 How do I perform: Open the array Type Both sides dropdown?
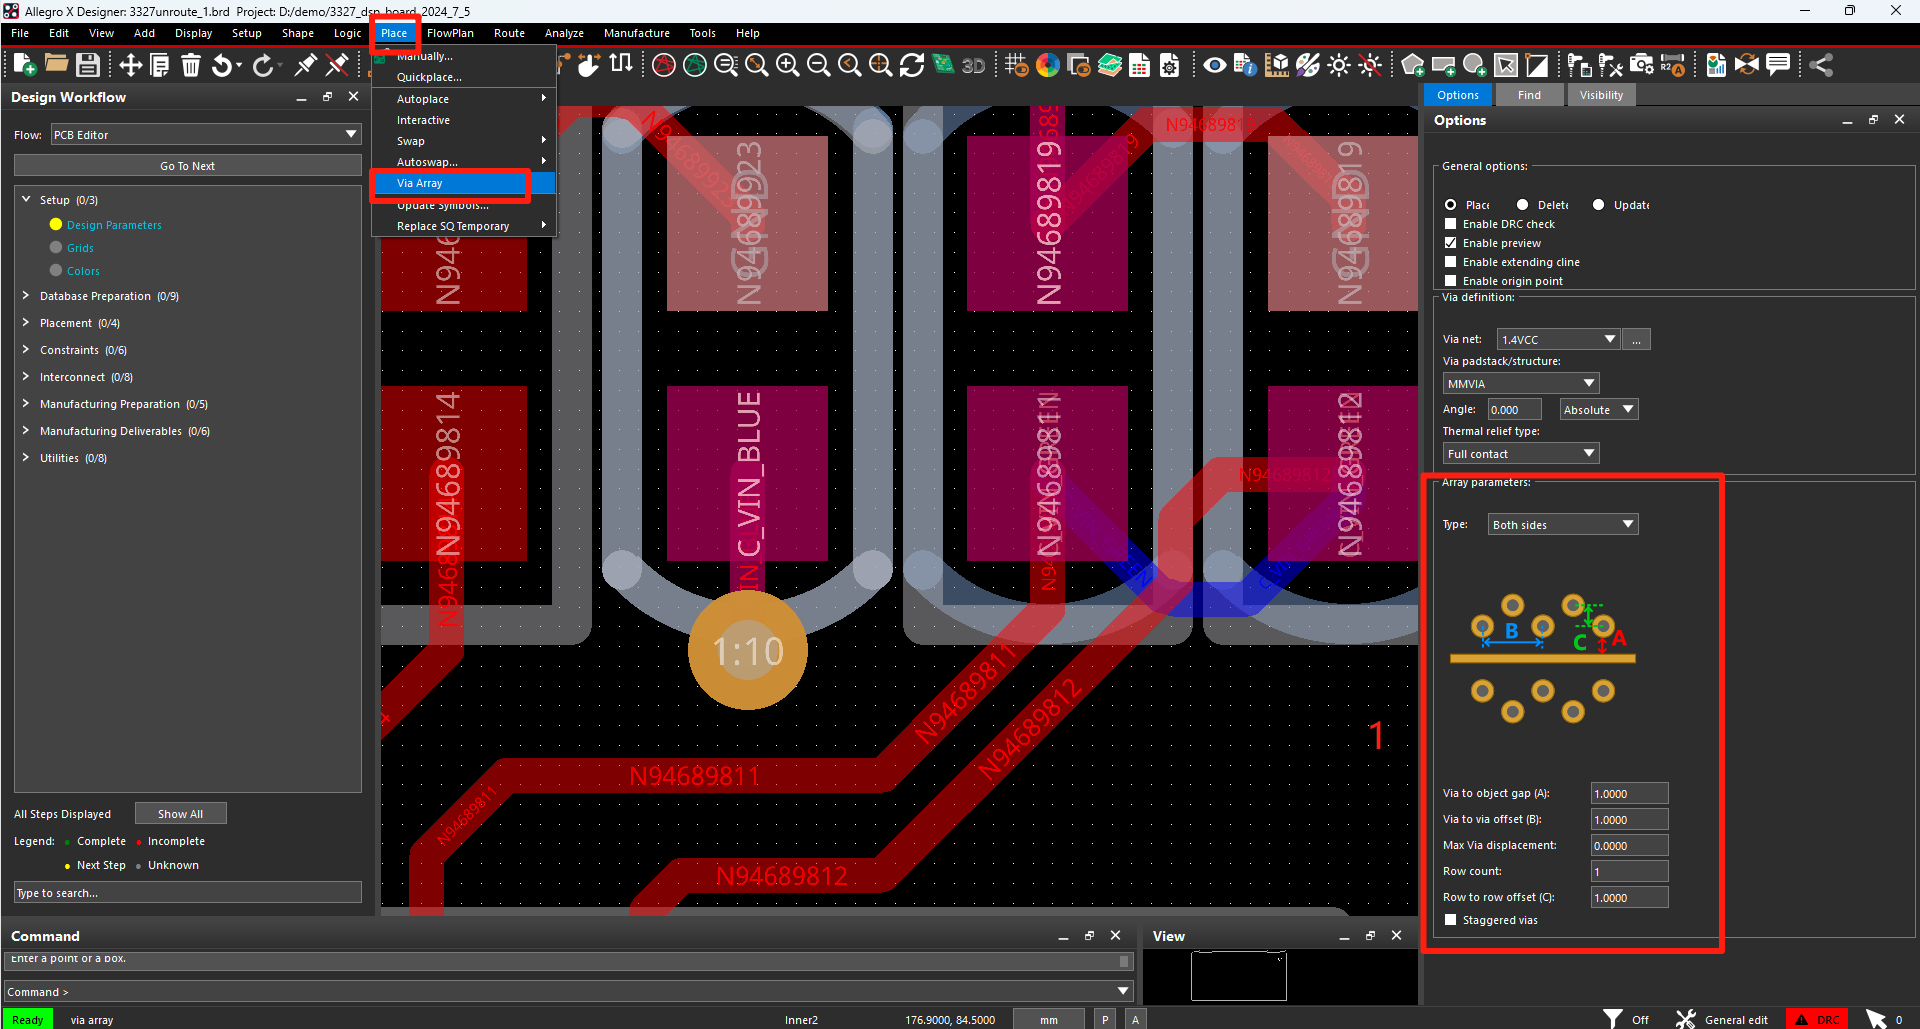1562,525
